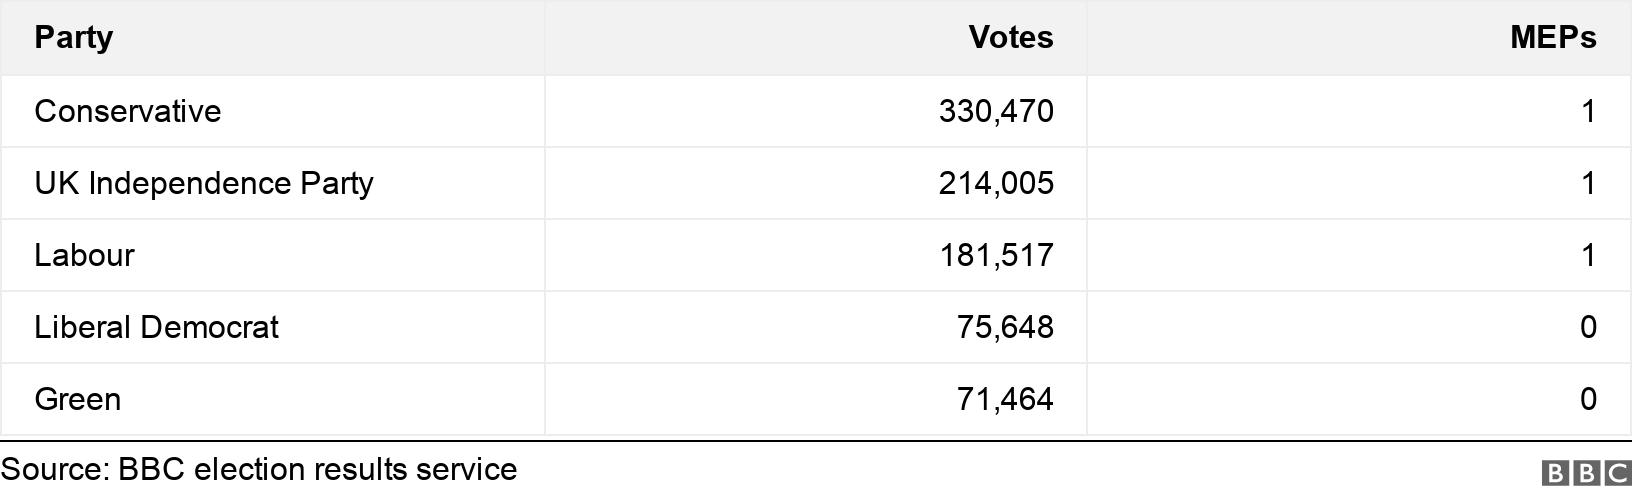Click the Liberal Democrat MEPs count

1588,327
